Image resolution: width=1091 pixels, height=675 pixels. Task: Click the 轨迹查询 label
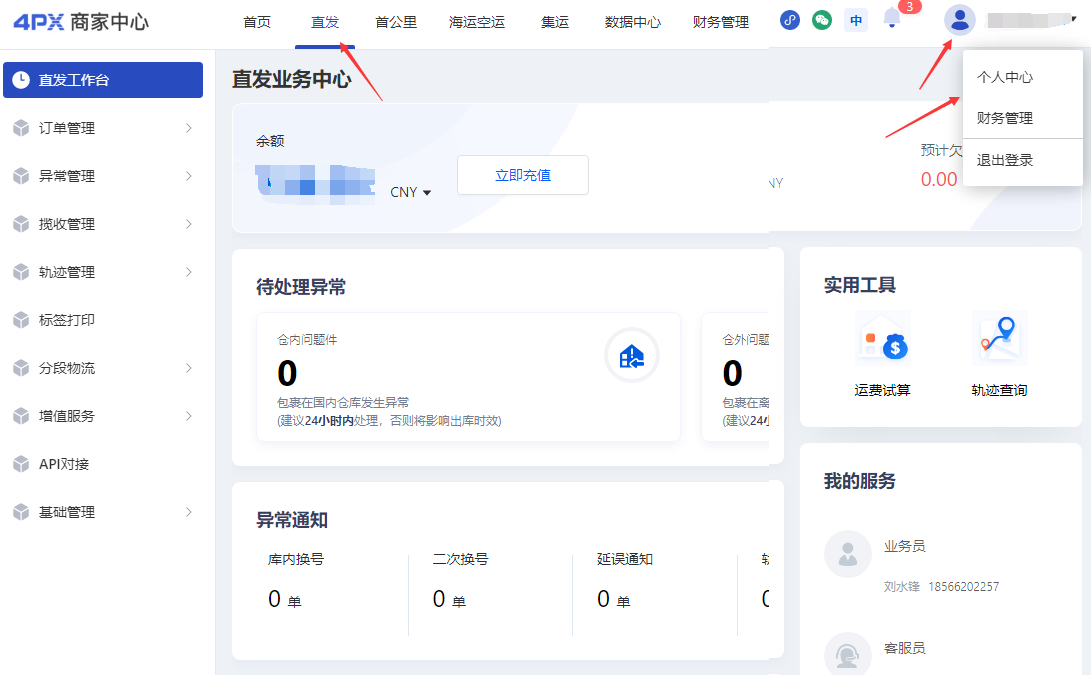click(999, 390)
